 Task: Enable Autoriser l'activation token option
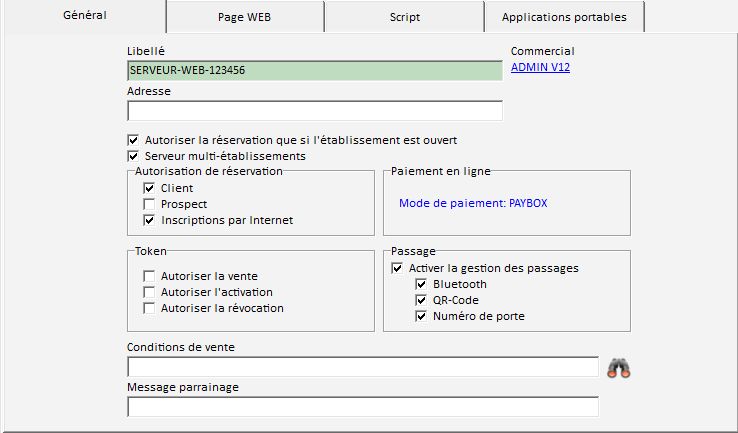(149, 292)
